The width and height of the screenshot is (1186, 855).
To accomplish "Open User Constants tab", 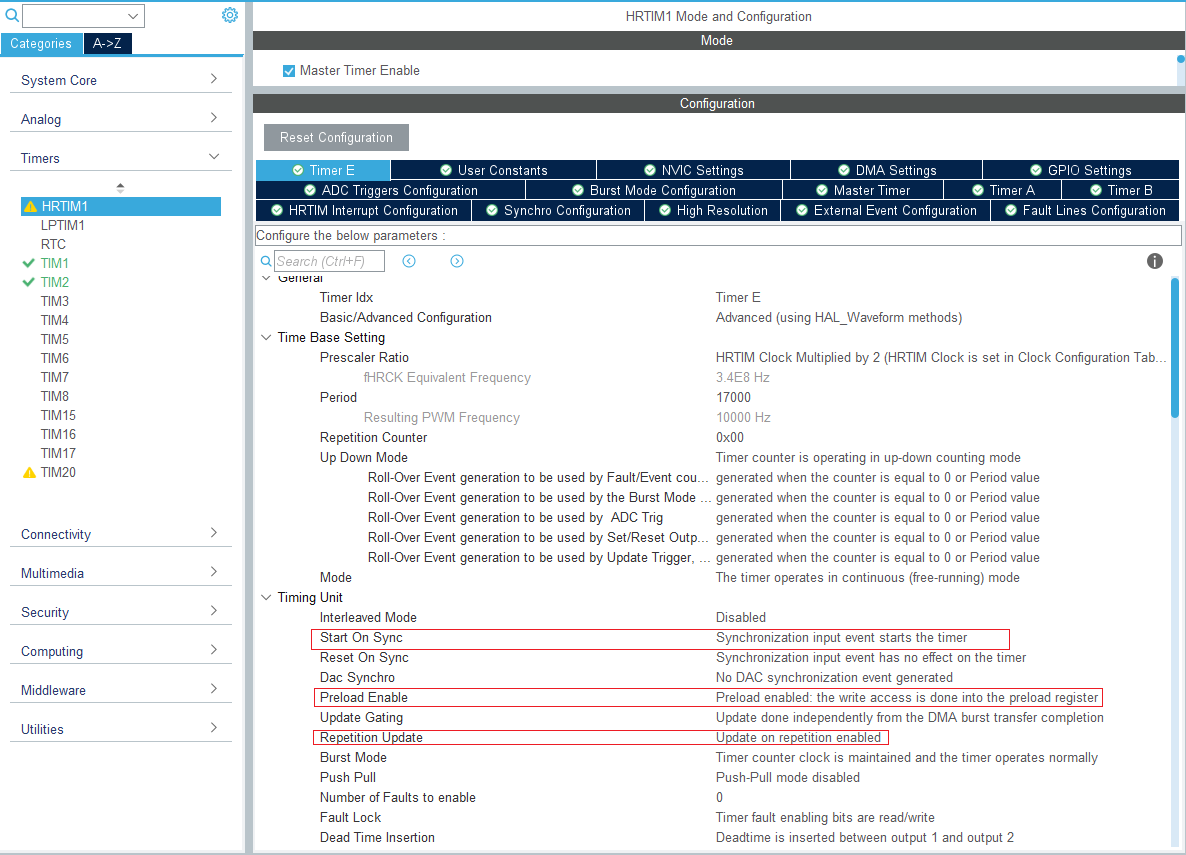I will [493, 170].
